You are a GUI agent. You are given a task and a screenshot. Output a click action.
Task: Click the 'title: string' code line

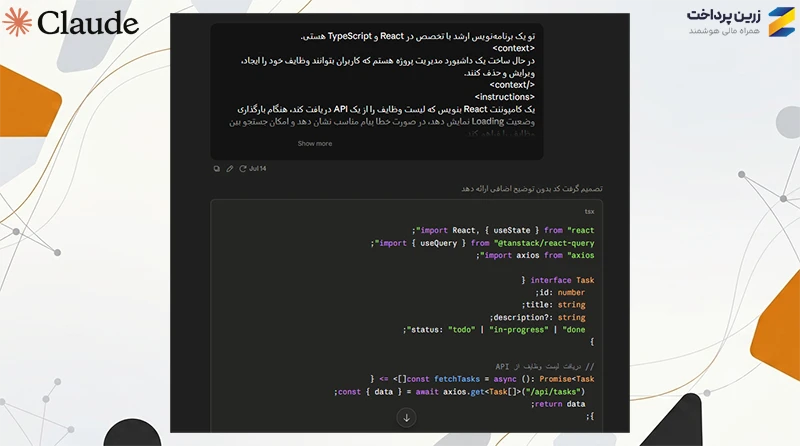553,305
